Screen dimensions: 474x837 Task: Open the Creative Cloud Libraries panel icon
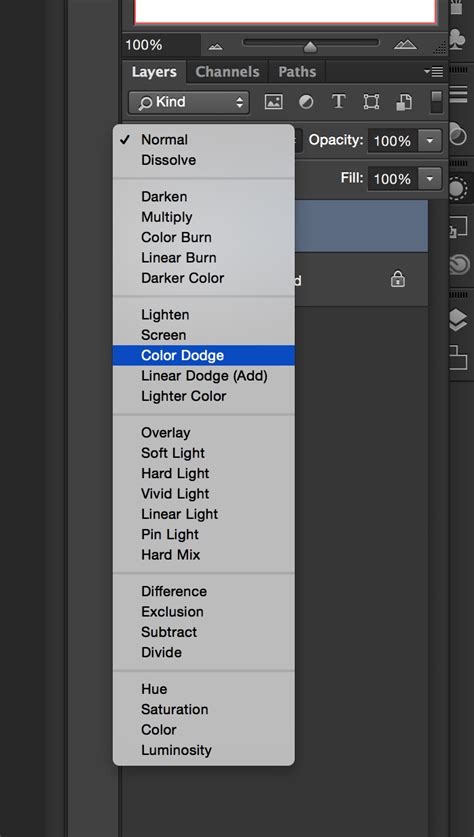point(459,264)
